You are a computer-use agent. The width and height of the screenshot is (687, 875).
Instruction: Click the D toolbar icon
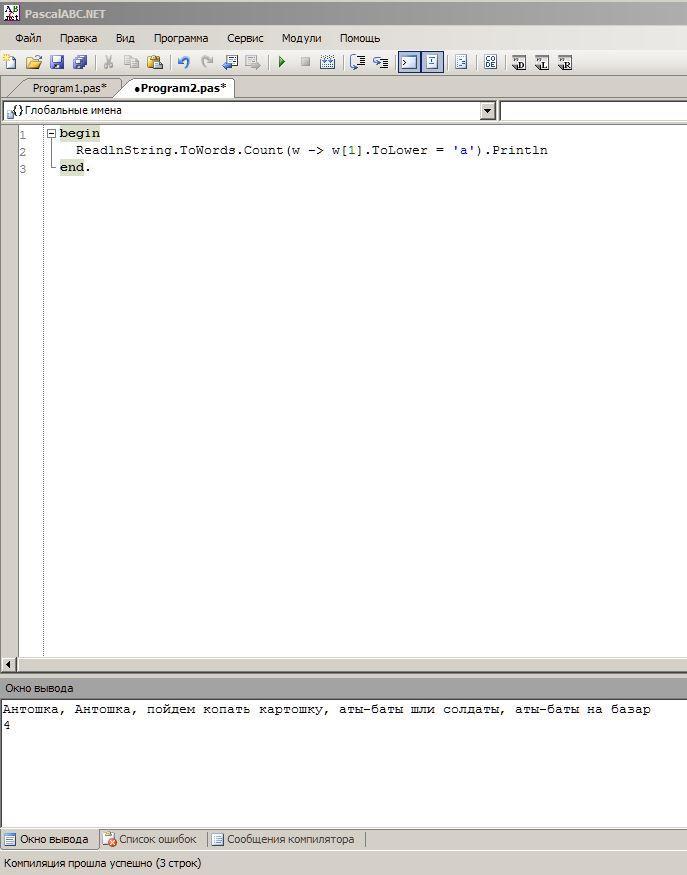(x=519, y=62)
